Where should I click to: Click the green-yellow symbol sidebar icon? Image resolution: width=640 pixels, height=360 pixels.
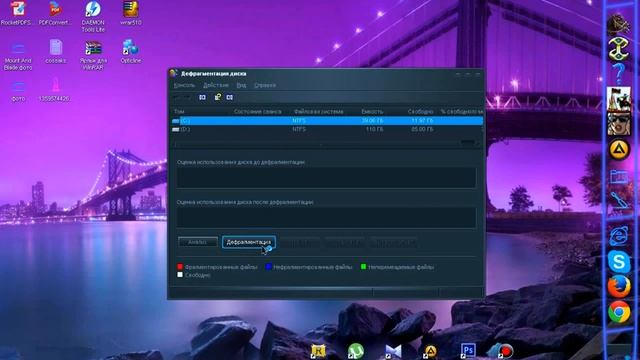619,49
